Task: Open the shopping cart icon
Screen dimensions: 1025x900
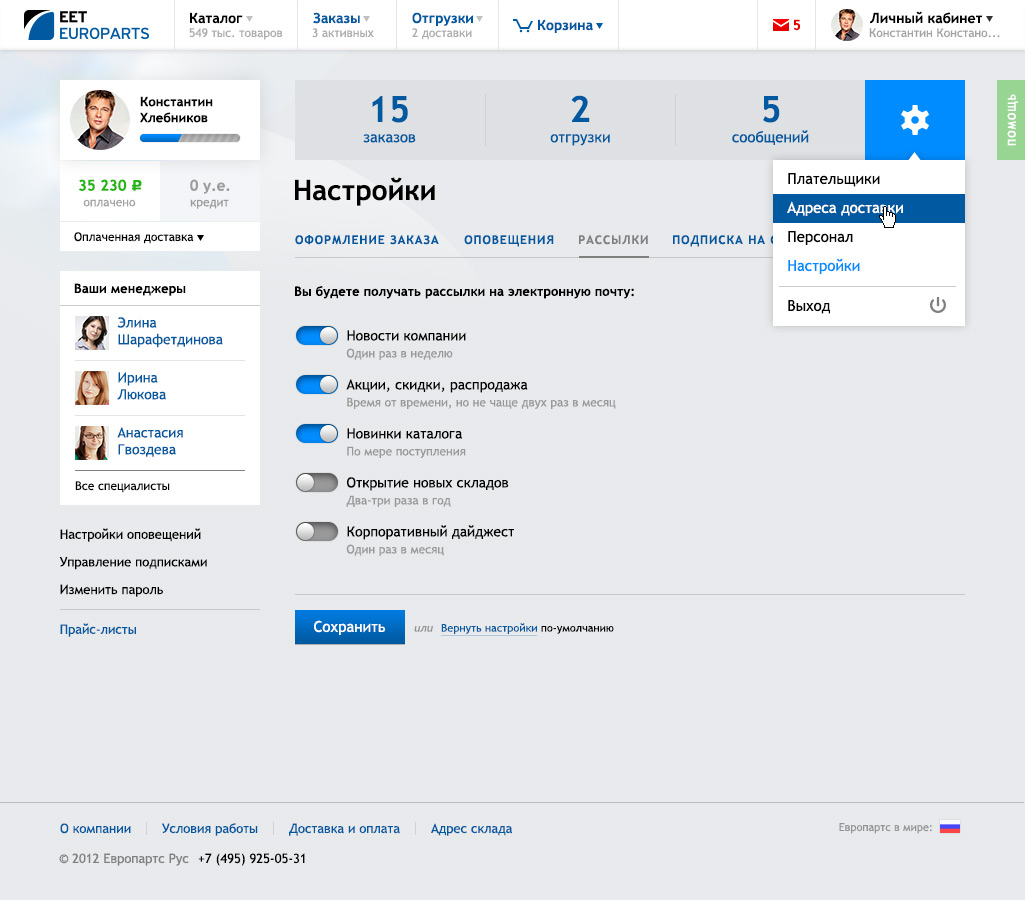Action: tap(522, 26)
